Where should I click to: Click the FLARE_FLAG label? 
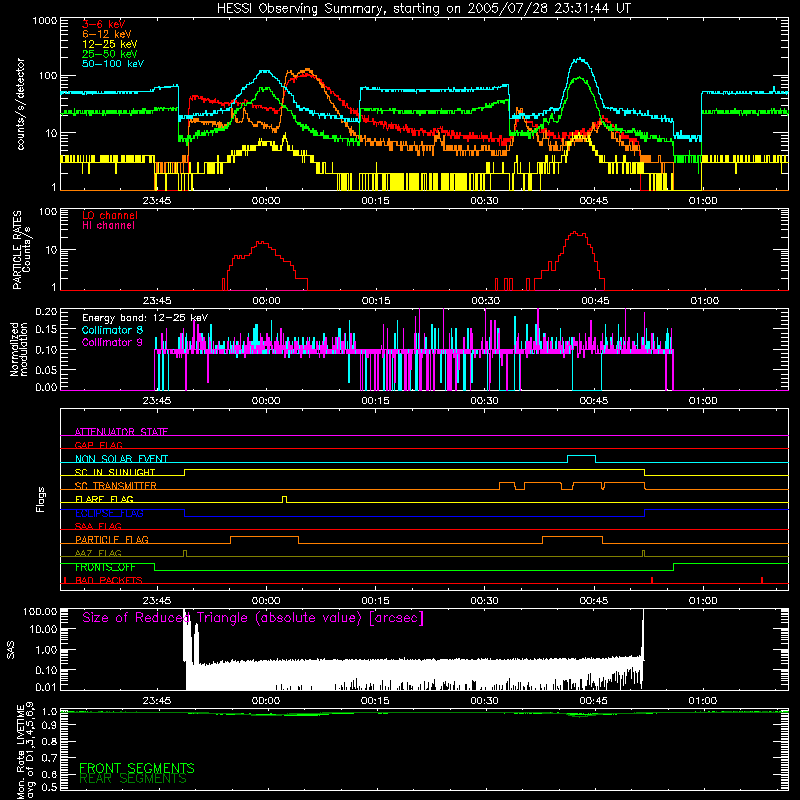(x=104, y=499)
